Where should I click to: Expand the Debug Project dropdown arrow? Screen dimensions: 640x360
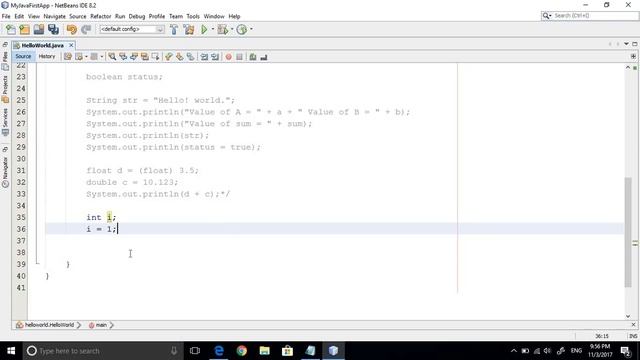point(232,29)
